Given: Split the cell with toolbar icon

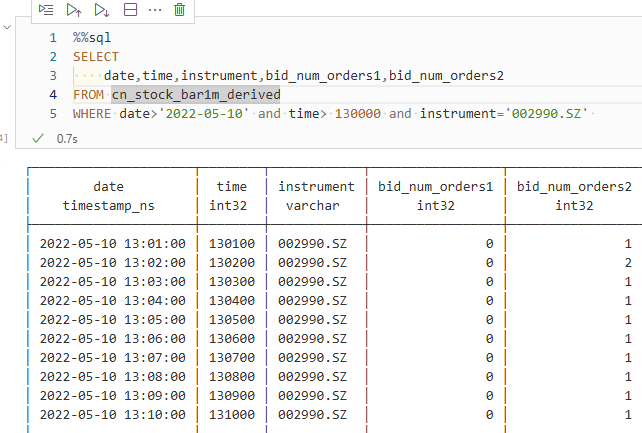Looking at the screenshot, I should pyautogui.click(x=129, y=10).
